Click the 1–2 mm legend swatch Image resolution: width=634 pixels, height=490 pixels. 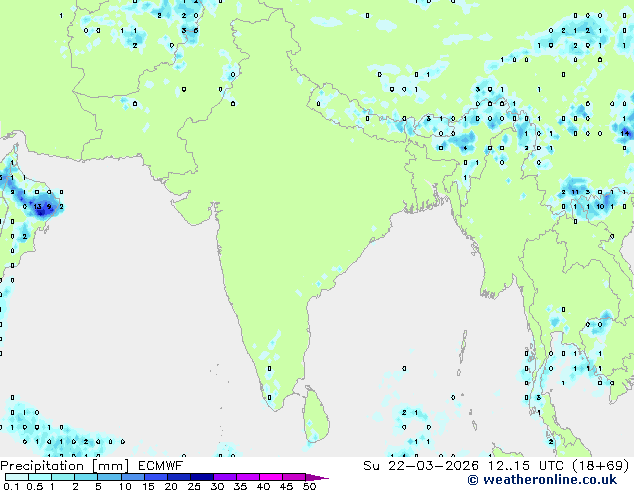click(63, 477)
